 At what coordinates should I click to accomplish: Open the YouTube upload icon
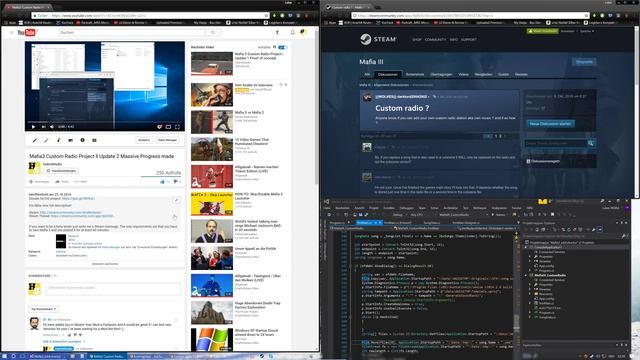[x=277, y=33]
